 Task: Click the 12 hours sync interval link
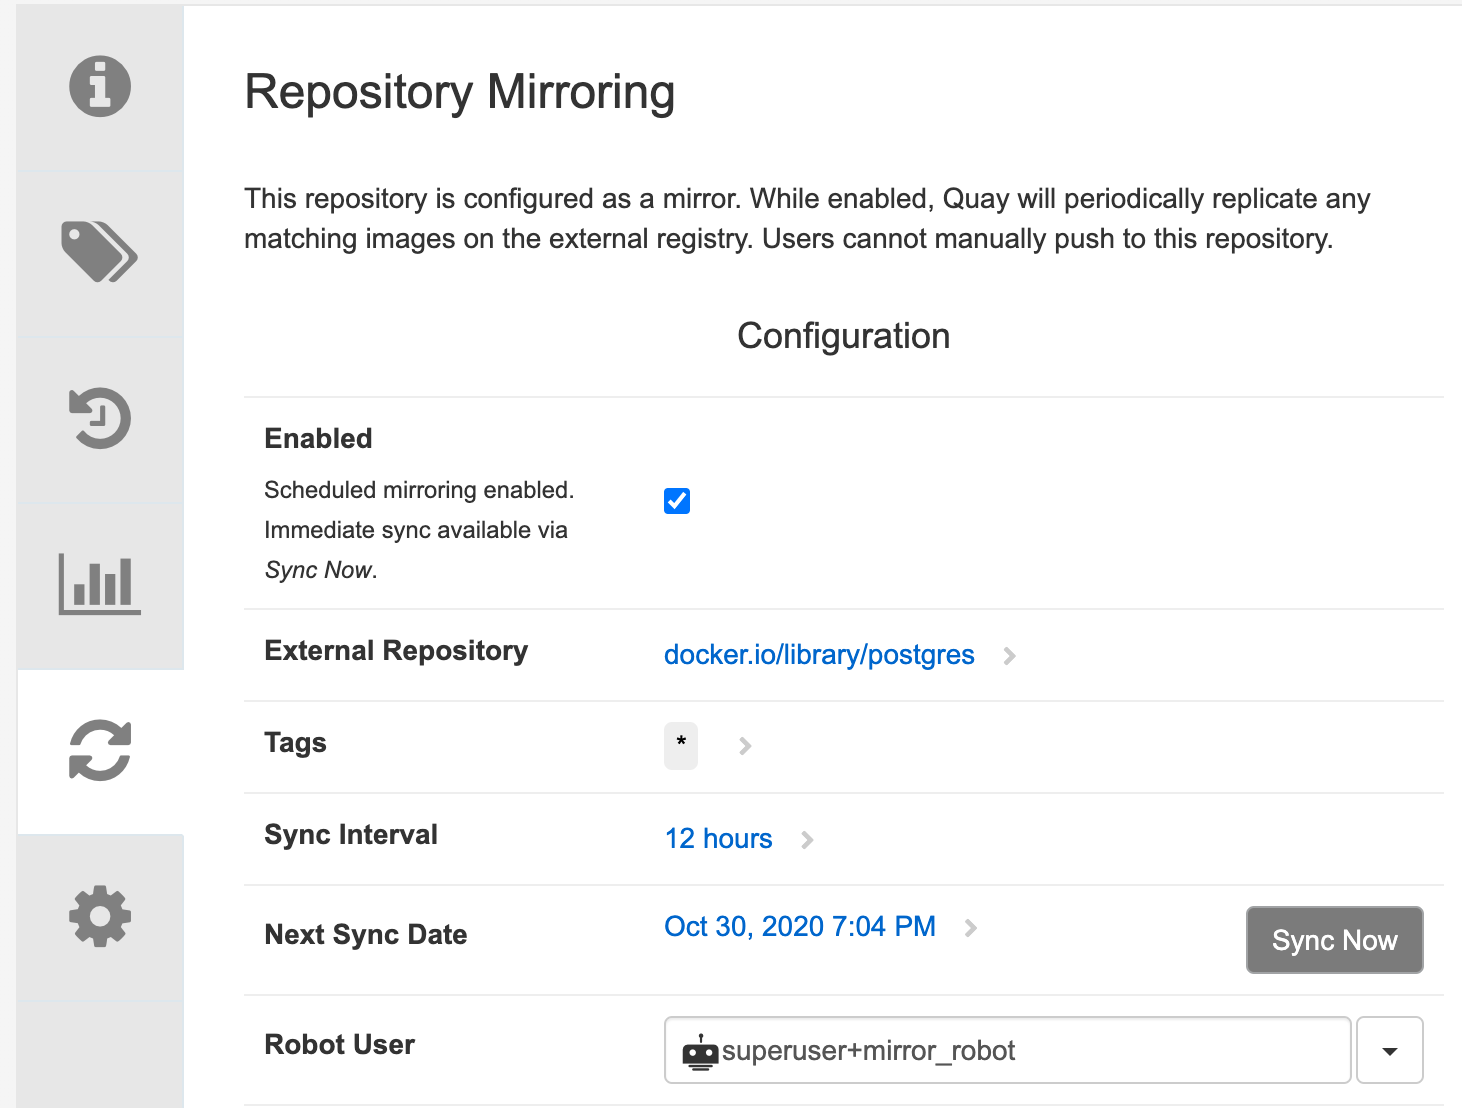(718, 839)
